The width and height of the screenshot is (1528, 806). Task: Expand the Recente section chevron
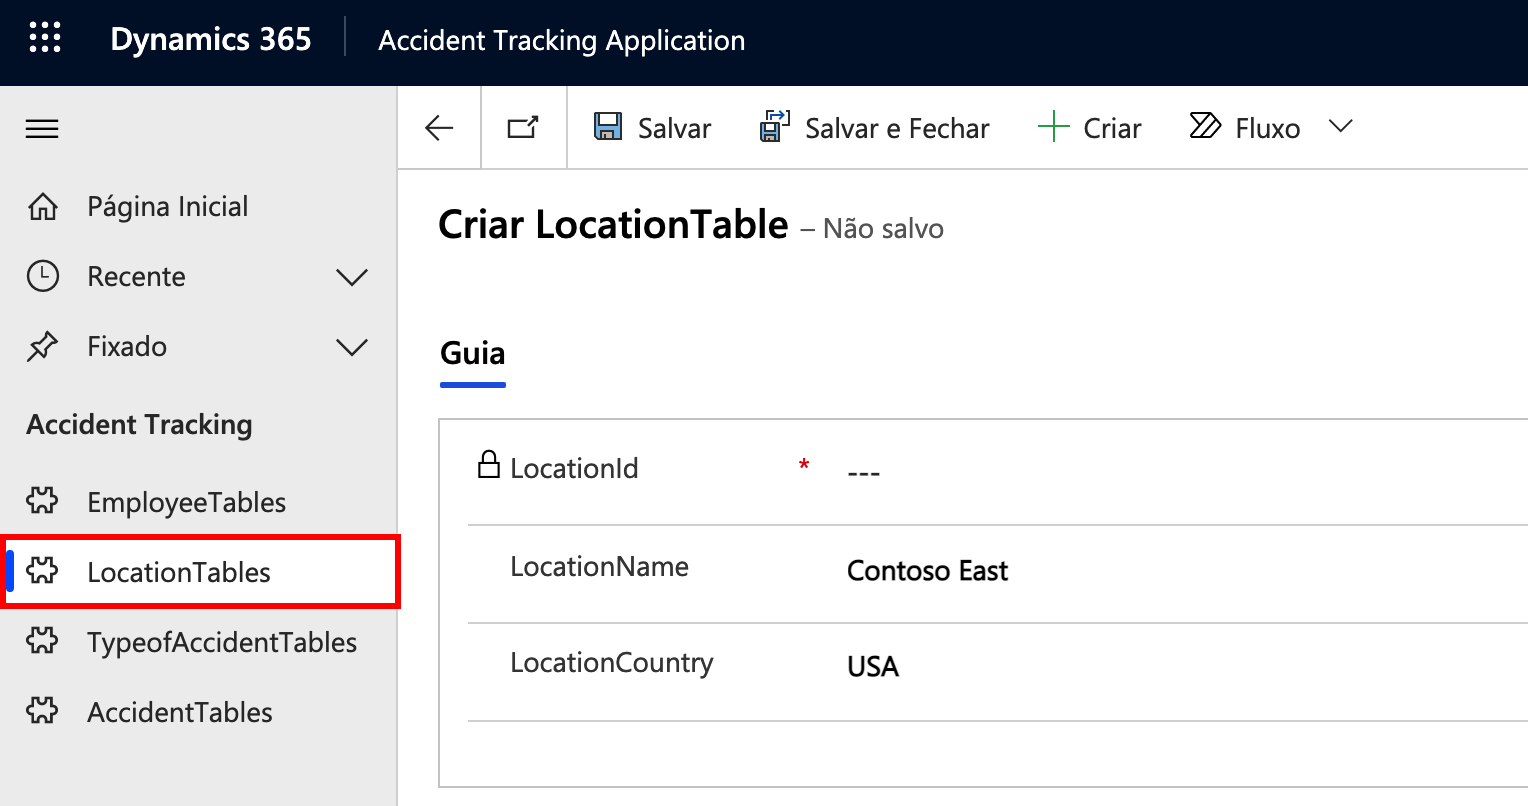click(x=352, y=277)
